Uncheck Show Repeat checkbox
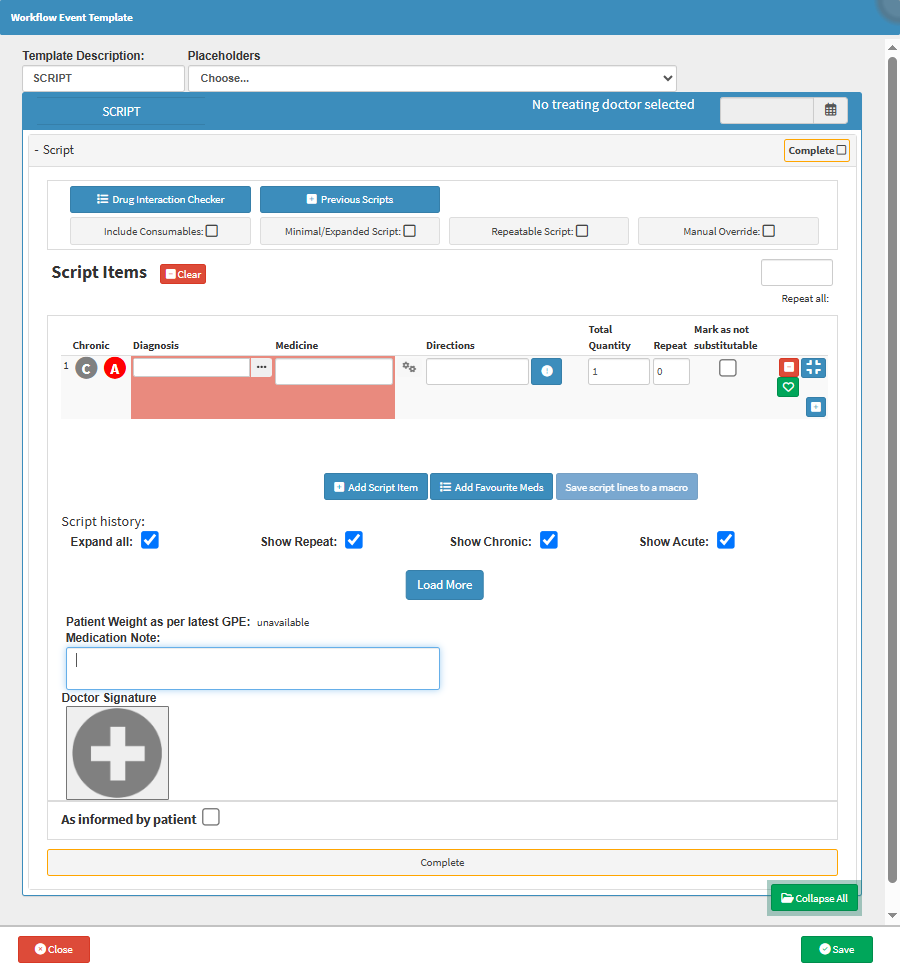This screenshot has width=900, height=972. click(354, 540)
